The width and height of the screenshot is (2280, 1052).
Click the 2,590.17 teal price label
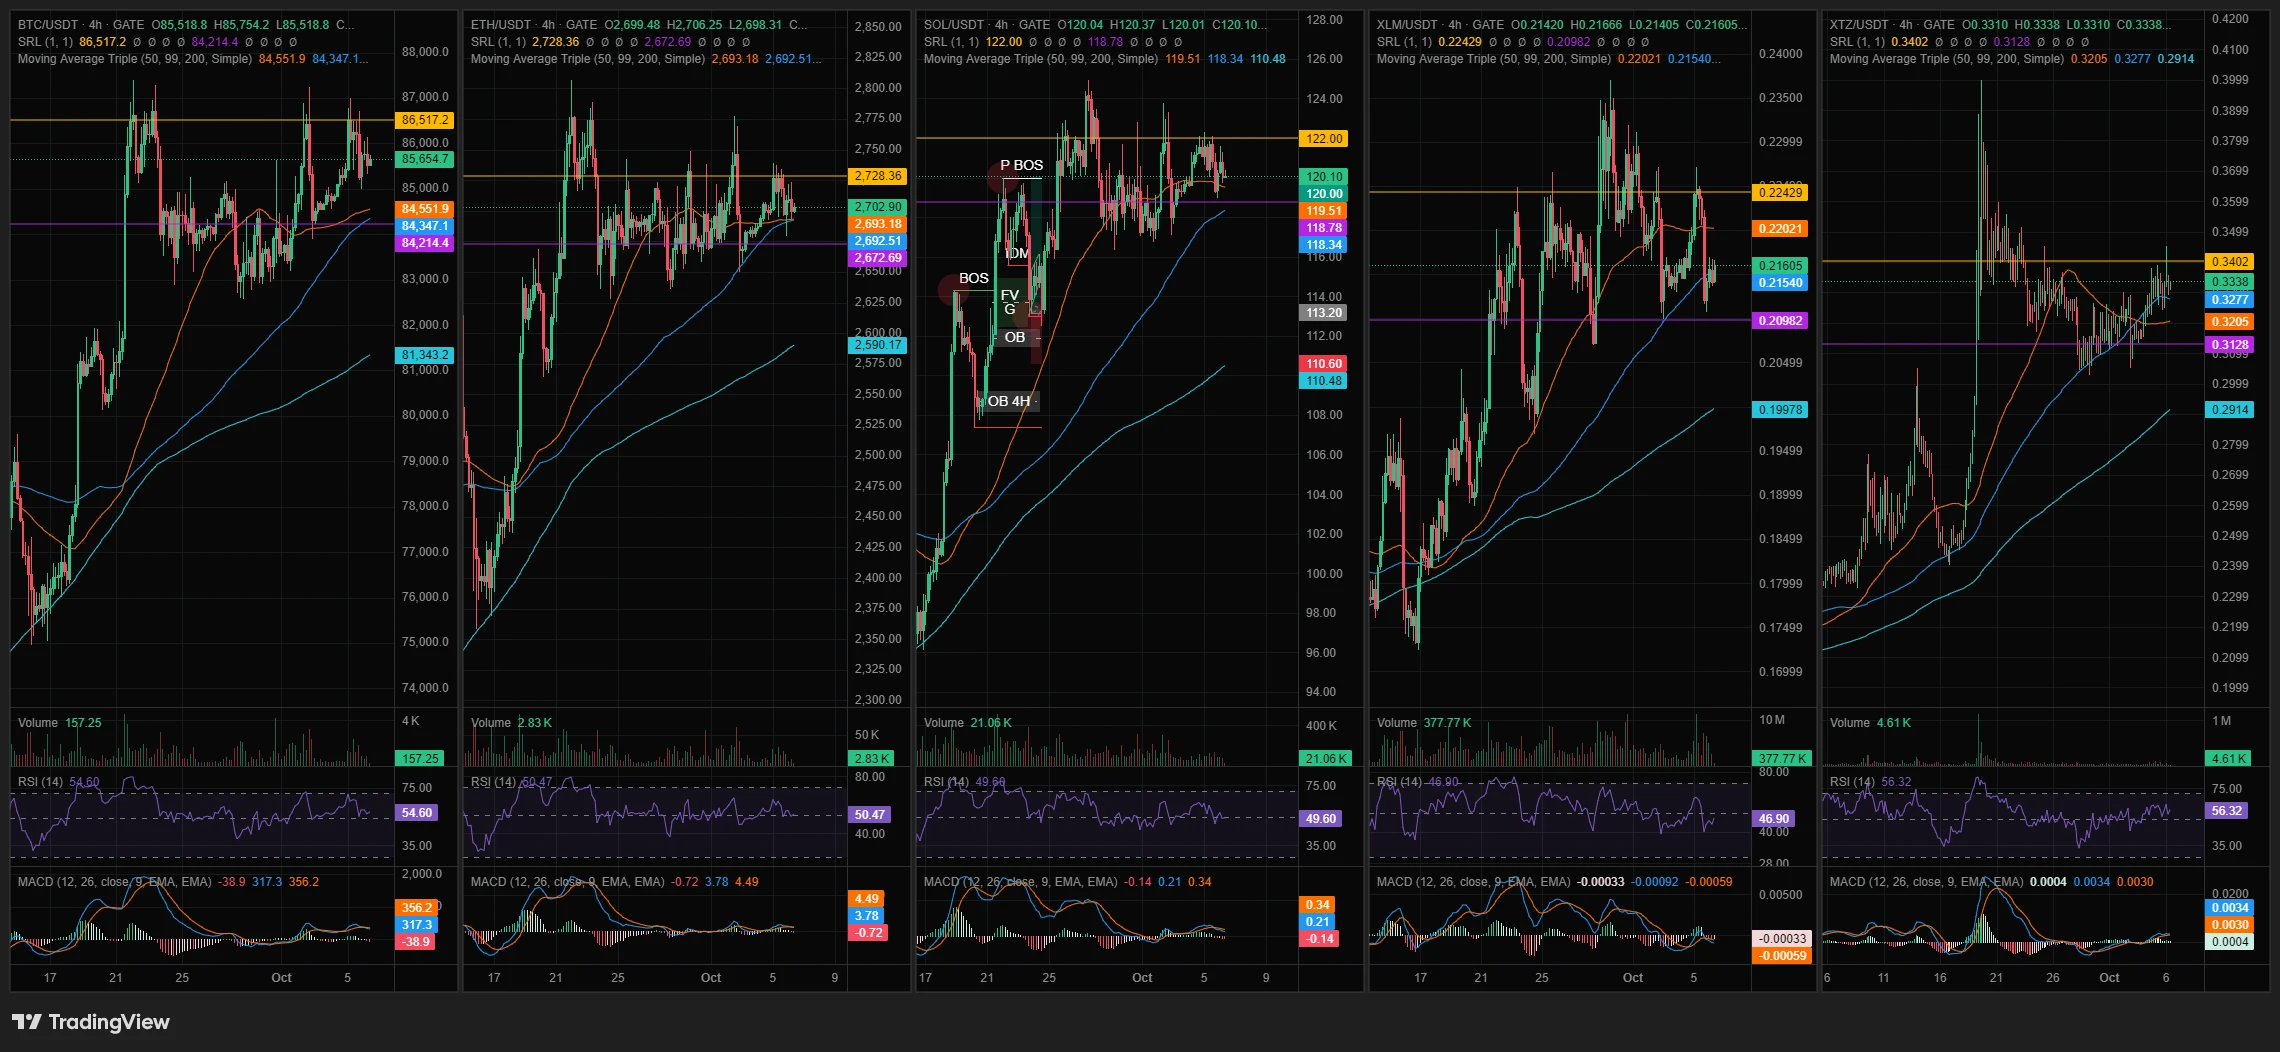click(878, 345)
